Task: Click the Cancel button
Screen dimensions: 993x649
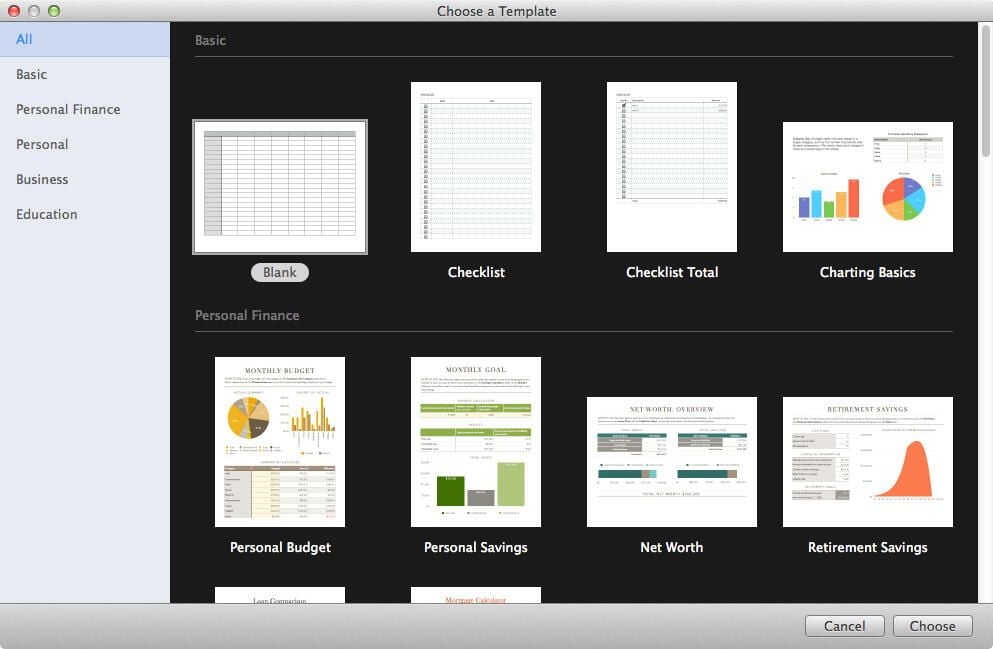Action: point(844,626)
